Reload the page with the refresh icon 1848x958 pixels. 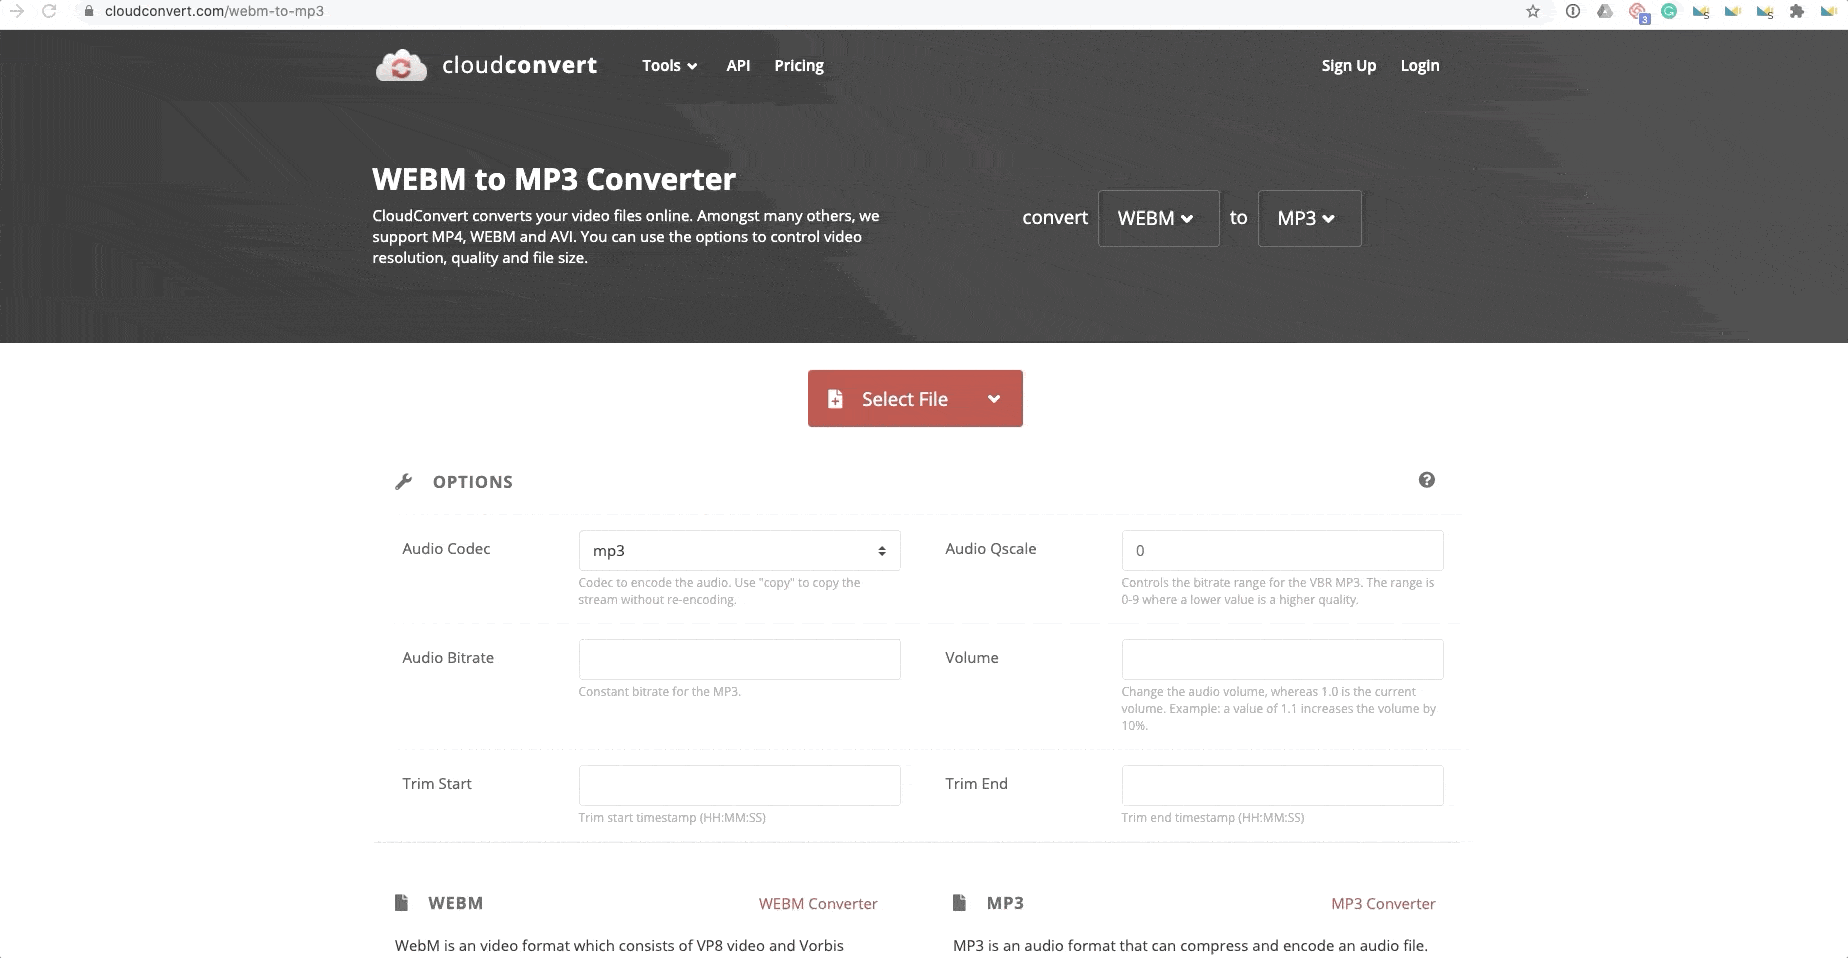coord(48,12)
